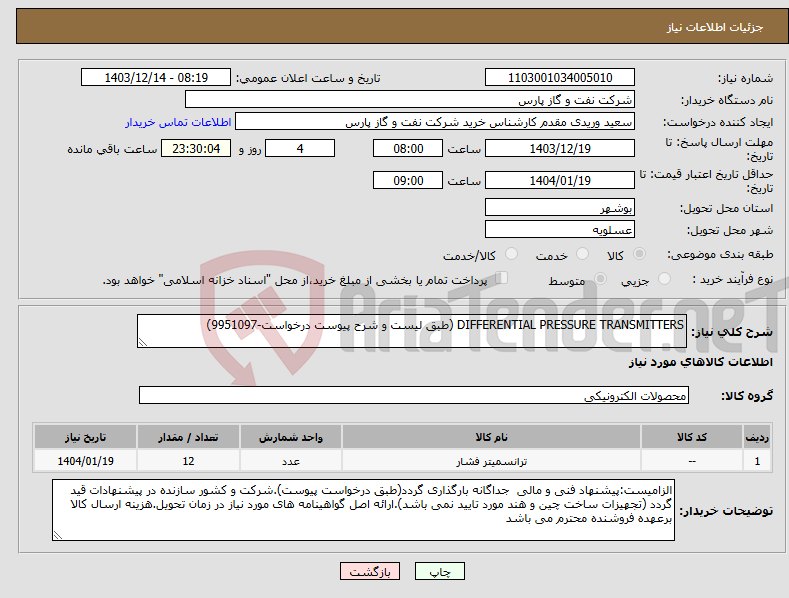Screen dimensions: 789x598
Task: Click the price validity date 1404/01/19 field
Action: (x=560, y=180)
